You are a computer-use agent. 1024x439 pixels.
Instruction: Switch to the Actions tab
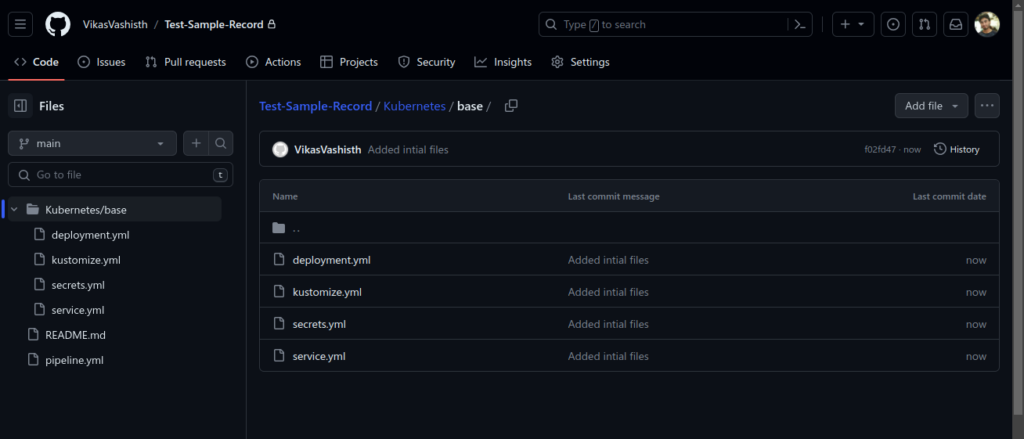(x=273, y=62)
